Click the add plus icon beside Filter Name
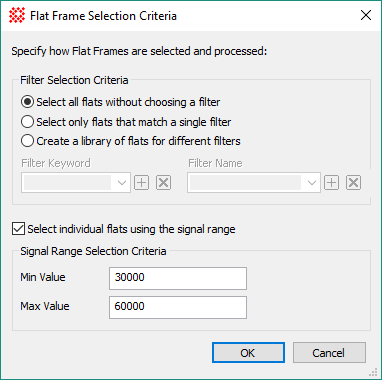382x380 pixels. tap(332, 183)
